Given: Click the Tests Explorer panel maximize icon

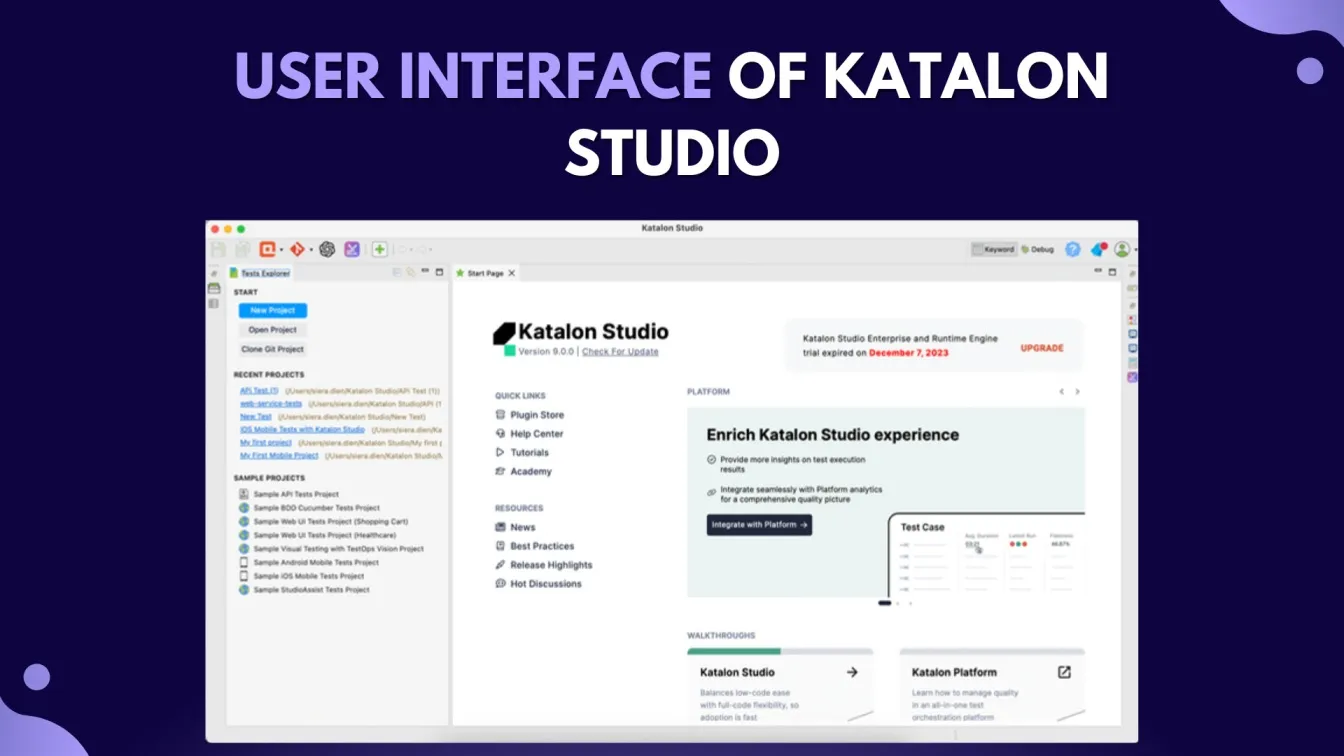Looking at the screenshot, I should coord(439,272).
